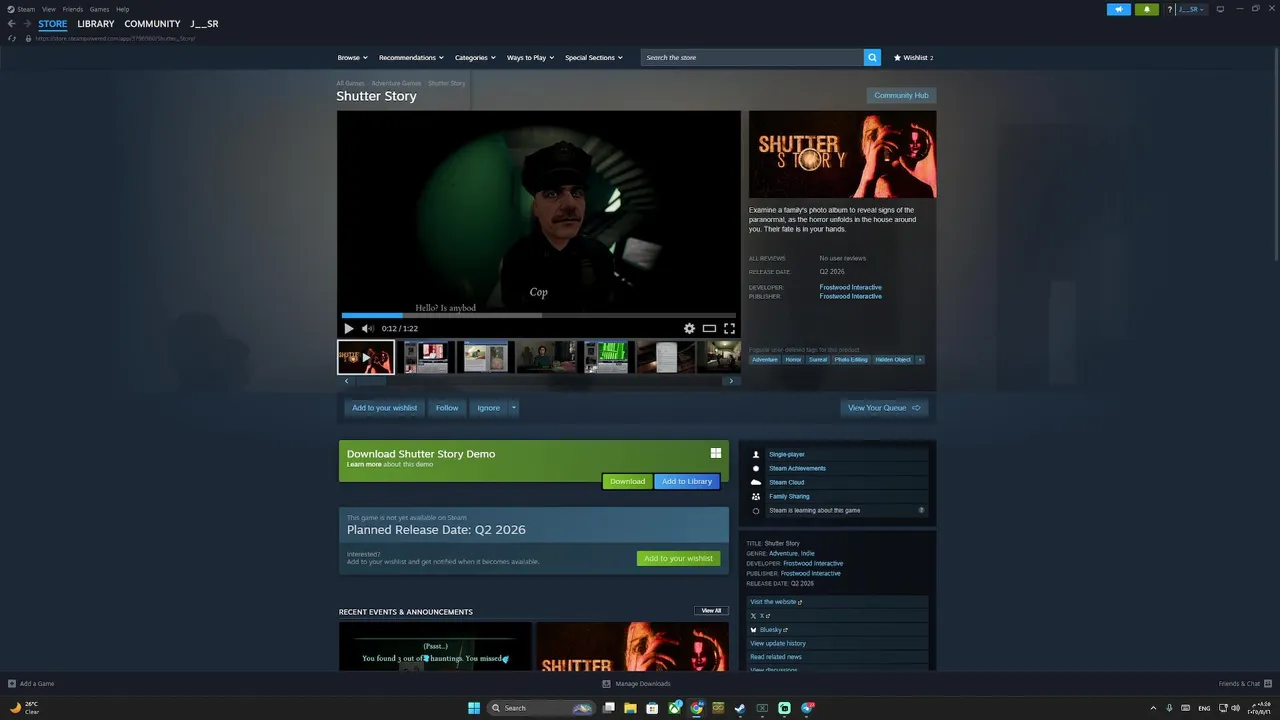Open the Community Hub button
The width and height of the screenshot is (1280, 720).
tap(901, 95)
